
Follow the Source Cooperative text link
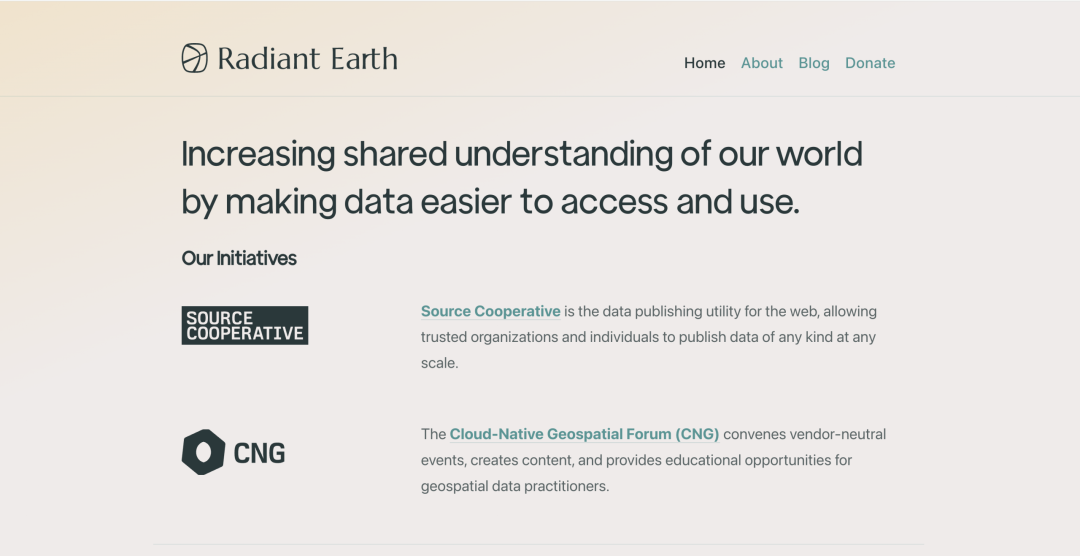tap(490, 311)
